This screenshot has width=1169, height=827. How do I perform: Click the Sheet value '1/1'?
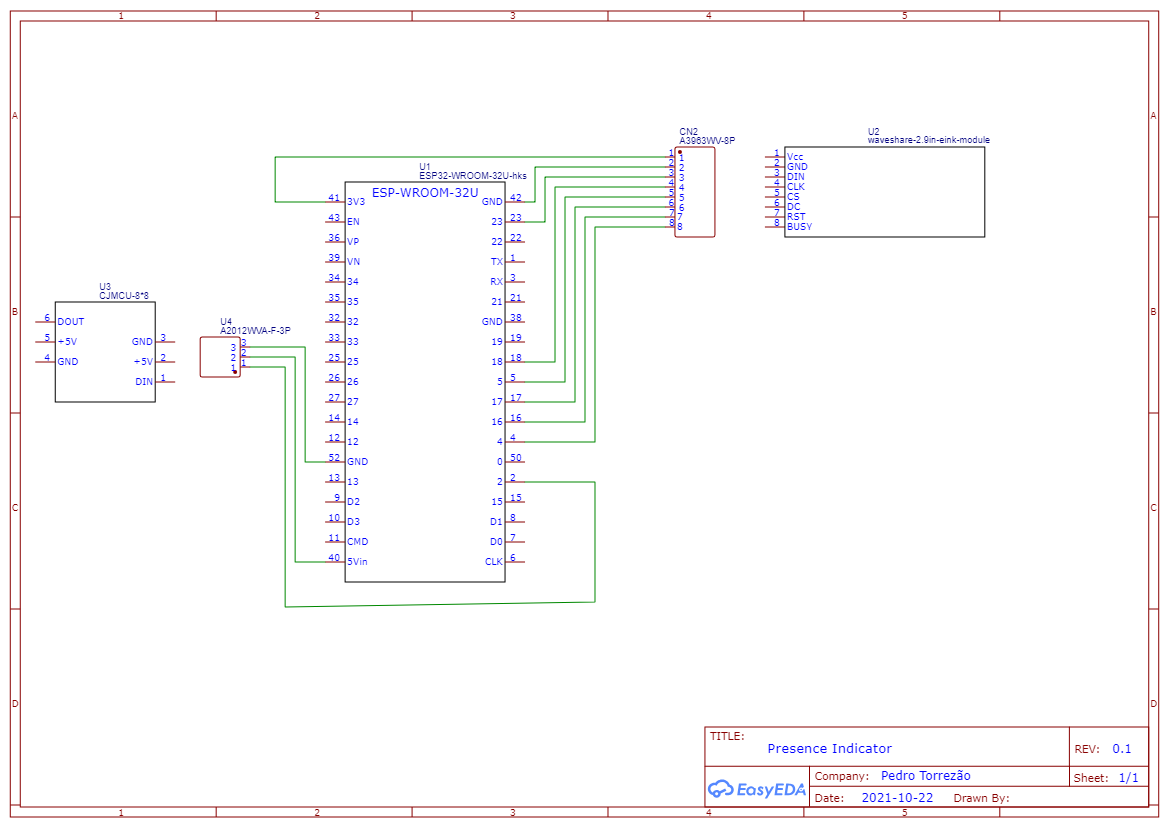click(x=1128, y=778)
